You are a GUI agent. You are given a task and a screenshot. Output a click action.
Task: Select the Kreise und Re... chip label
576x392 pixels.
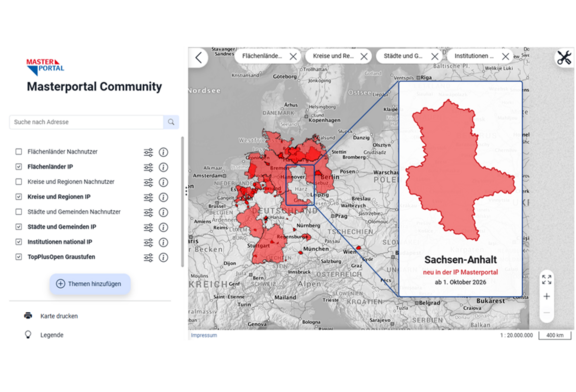(x=333, y=56)
